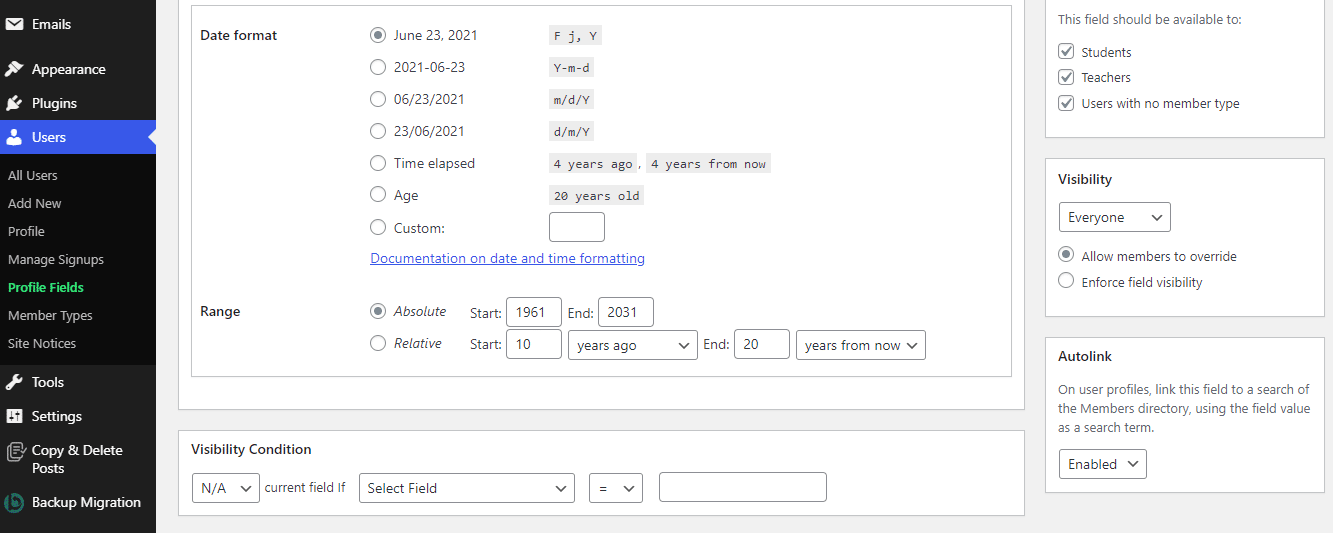Image resolution: width=1333 pixels, height=533 pixels.
Task: Select the June 23, 2021 date format
Action: [378, 35]
